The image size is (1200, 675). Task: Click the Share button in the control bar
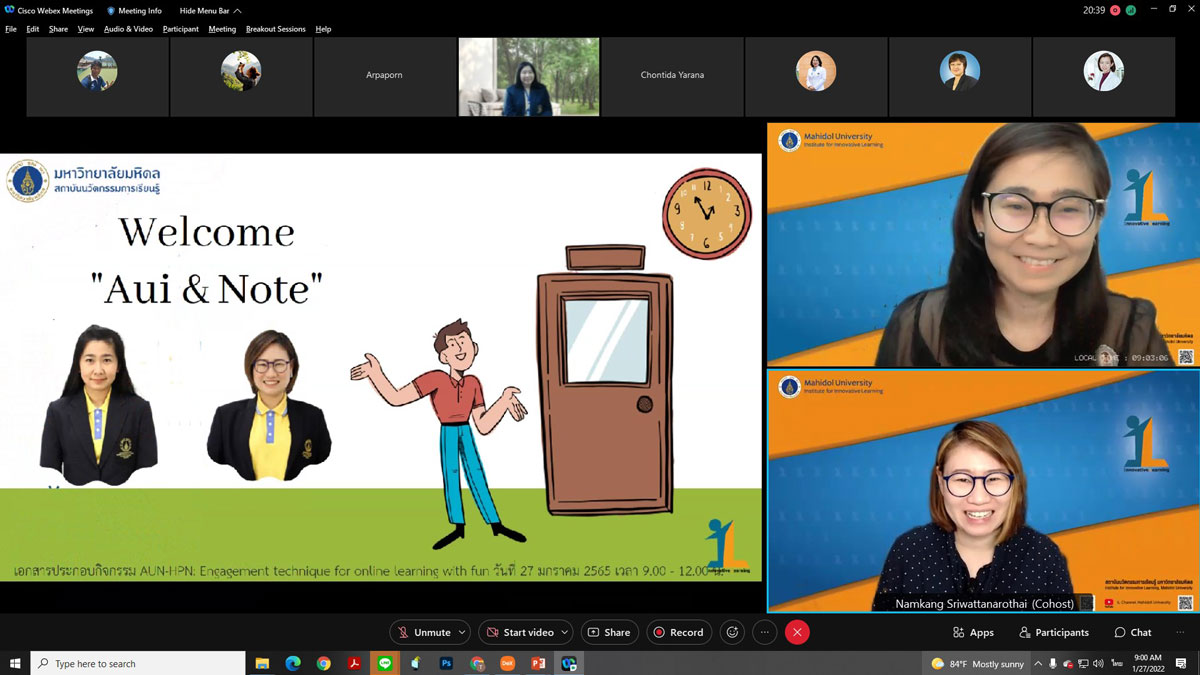[608, 632]
